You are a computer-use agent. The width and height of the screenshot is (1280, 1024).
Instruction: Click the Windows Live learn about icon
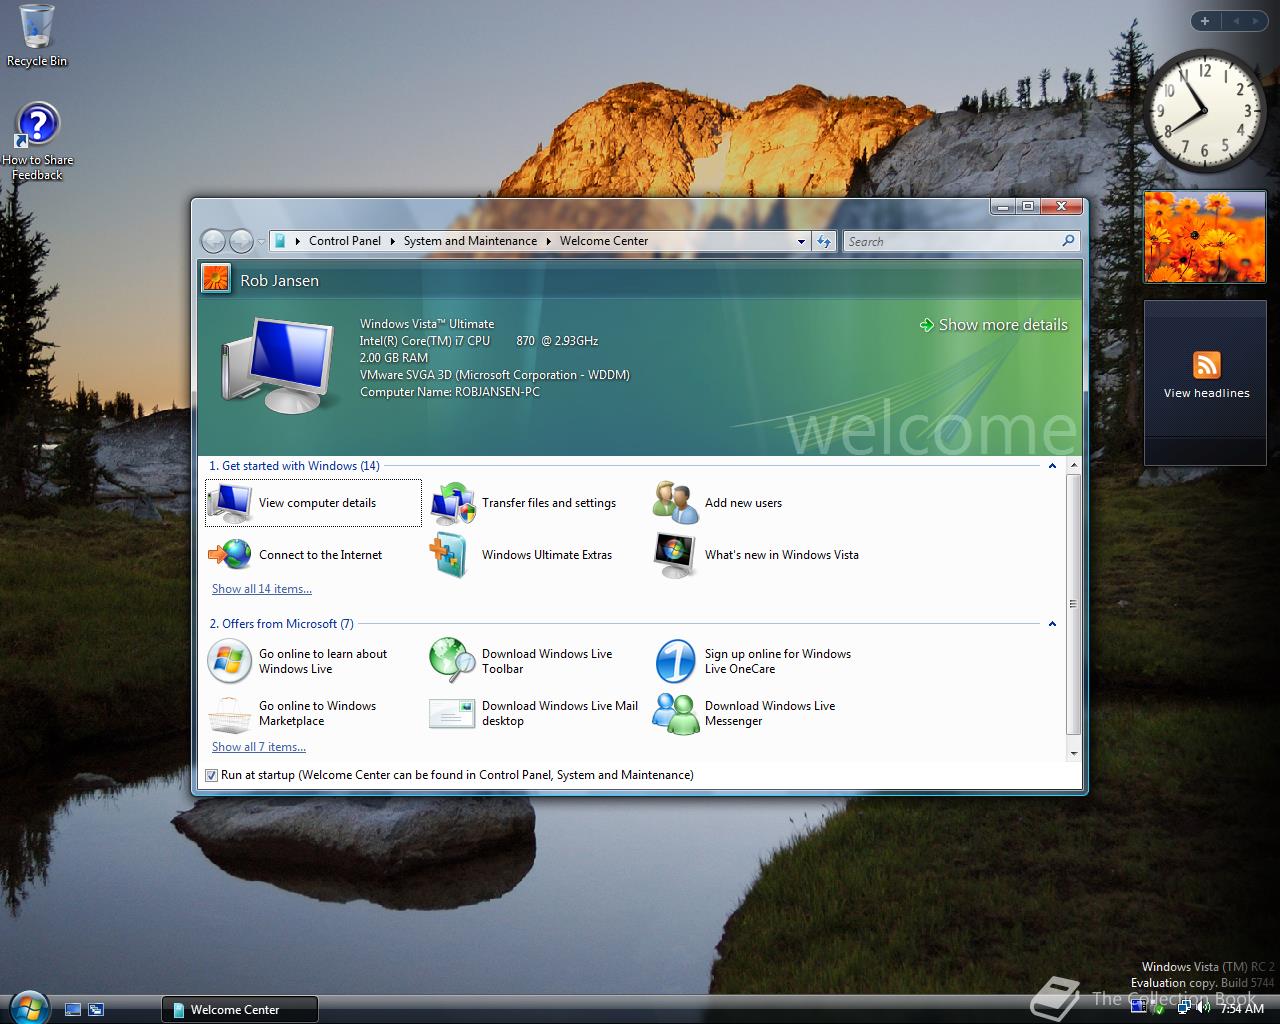click(229, 661)
